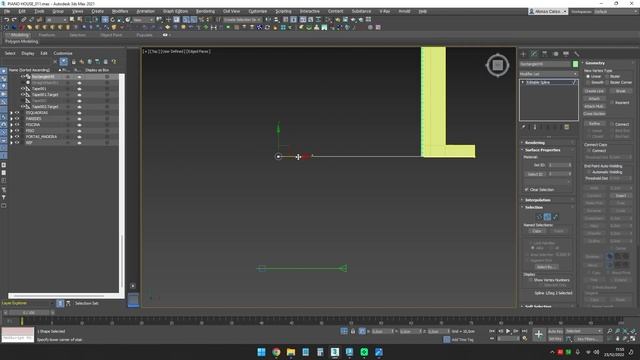Viewport: 640px width, 360px height.
Task: Click the scene explorer vertical scrollbar
Action: pyautogui.click(x=122, y=261)
